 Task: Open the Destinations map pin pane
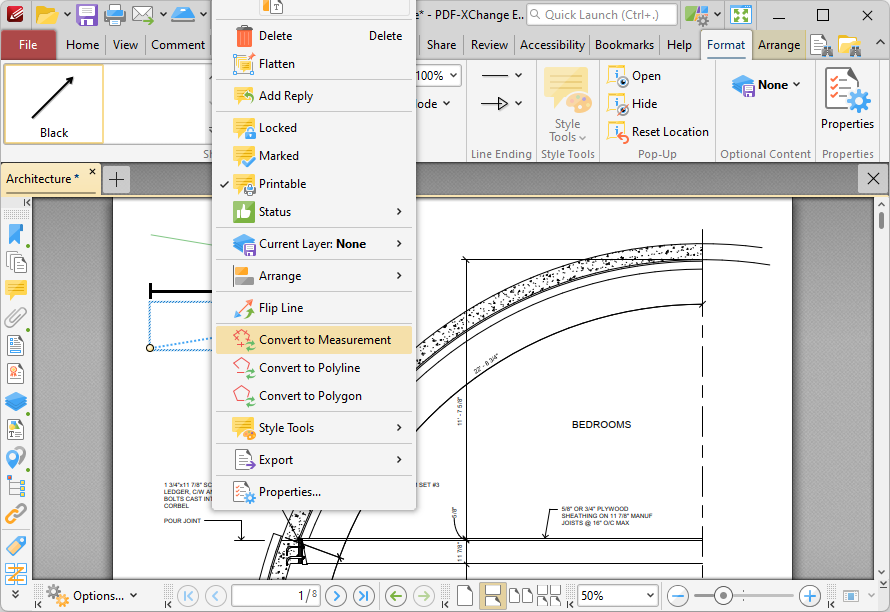15,458
